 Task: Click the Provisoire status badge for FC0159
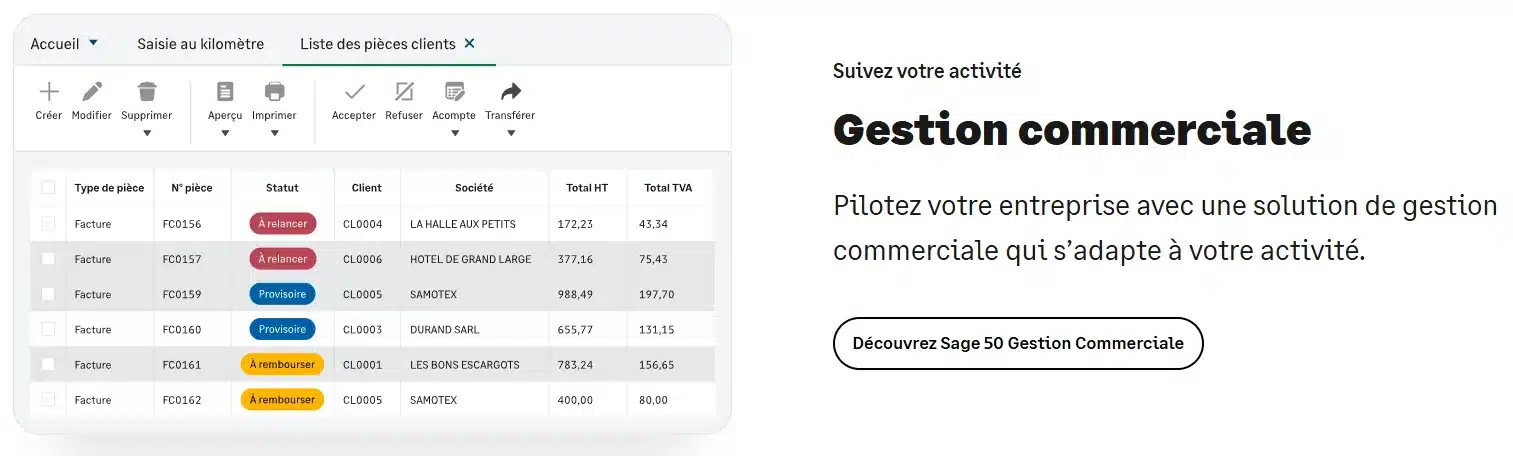(x=282, y=294)
